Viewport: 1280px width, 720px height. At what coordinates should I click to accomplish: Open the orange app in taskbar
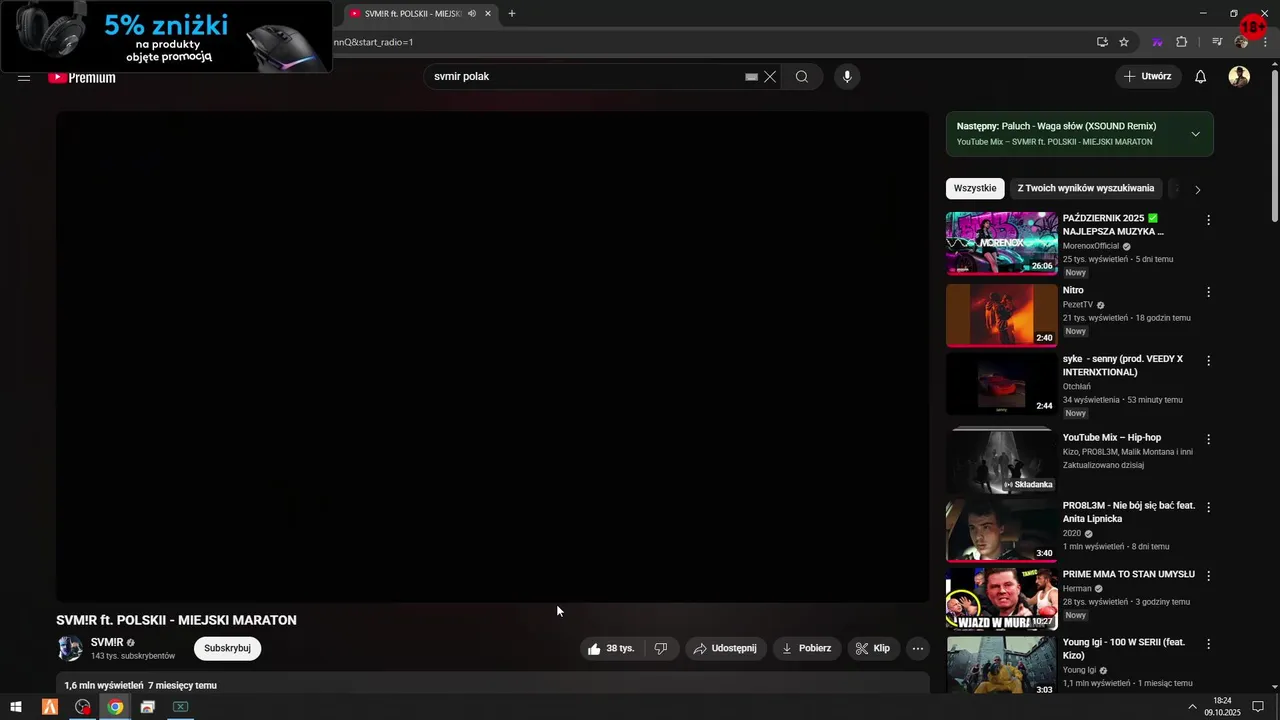pyautogui.click(x=49, y=707)
